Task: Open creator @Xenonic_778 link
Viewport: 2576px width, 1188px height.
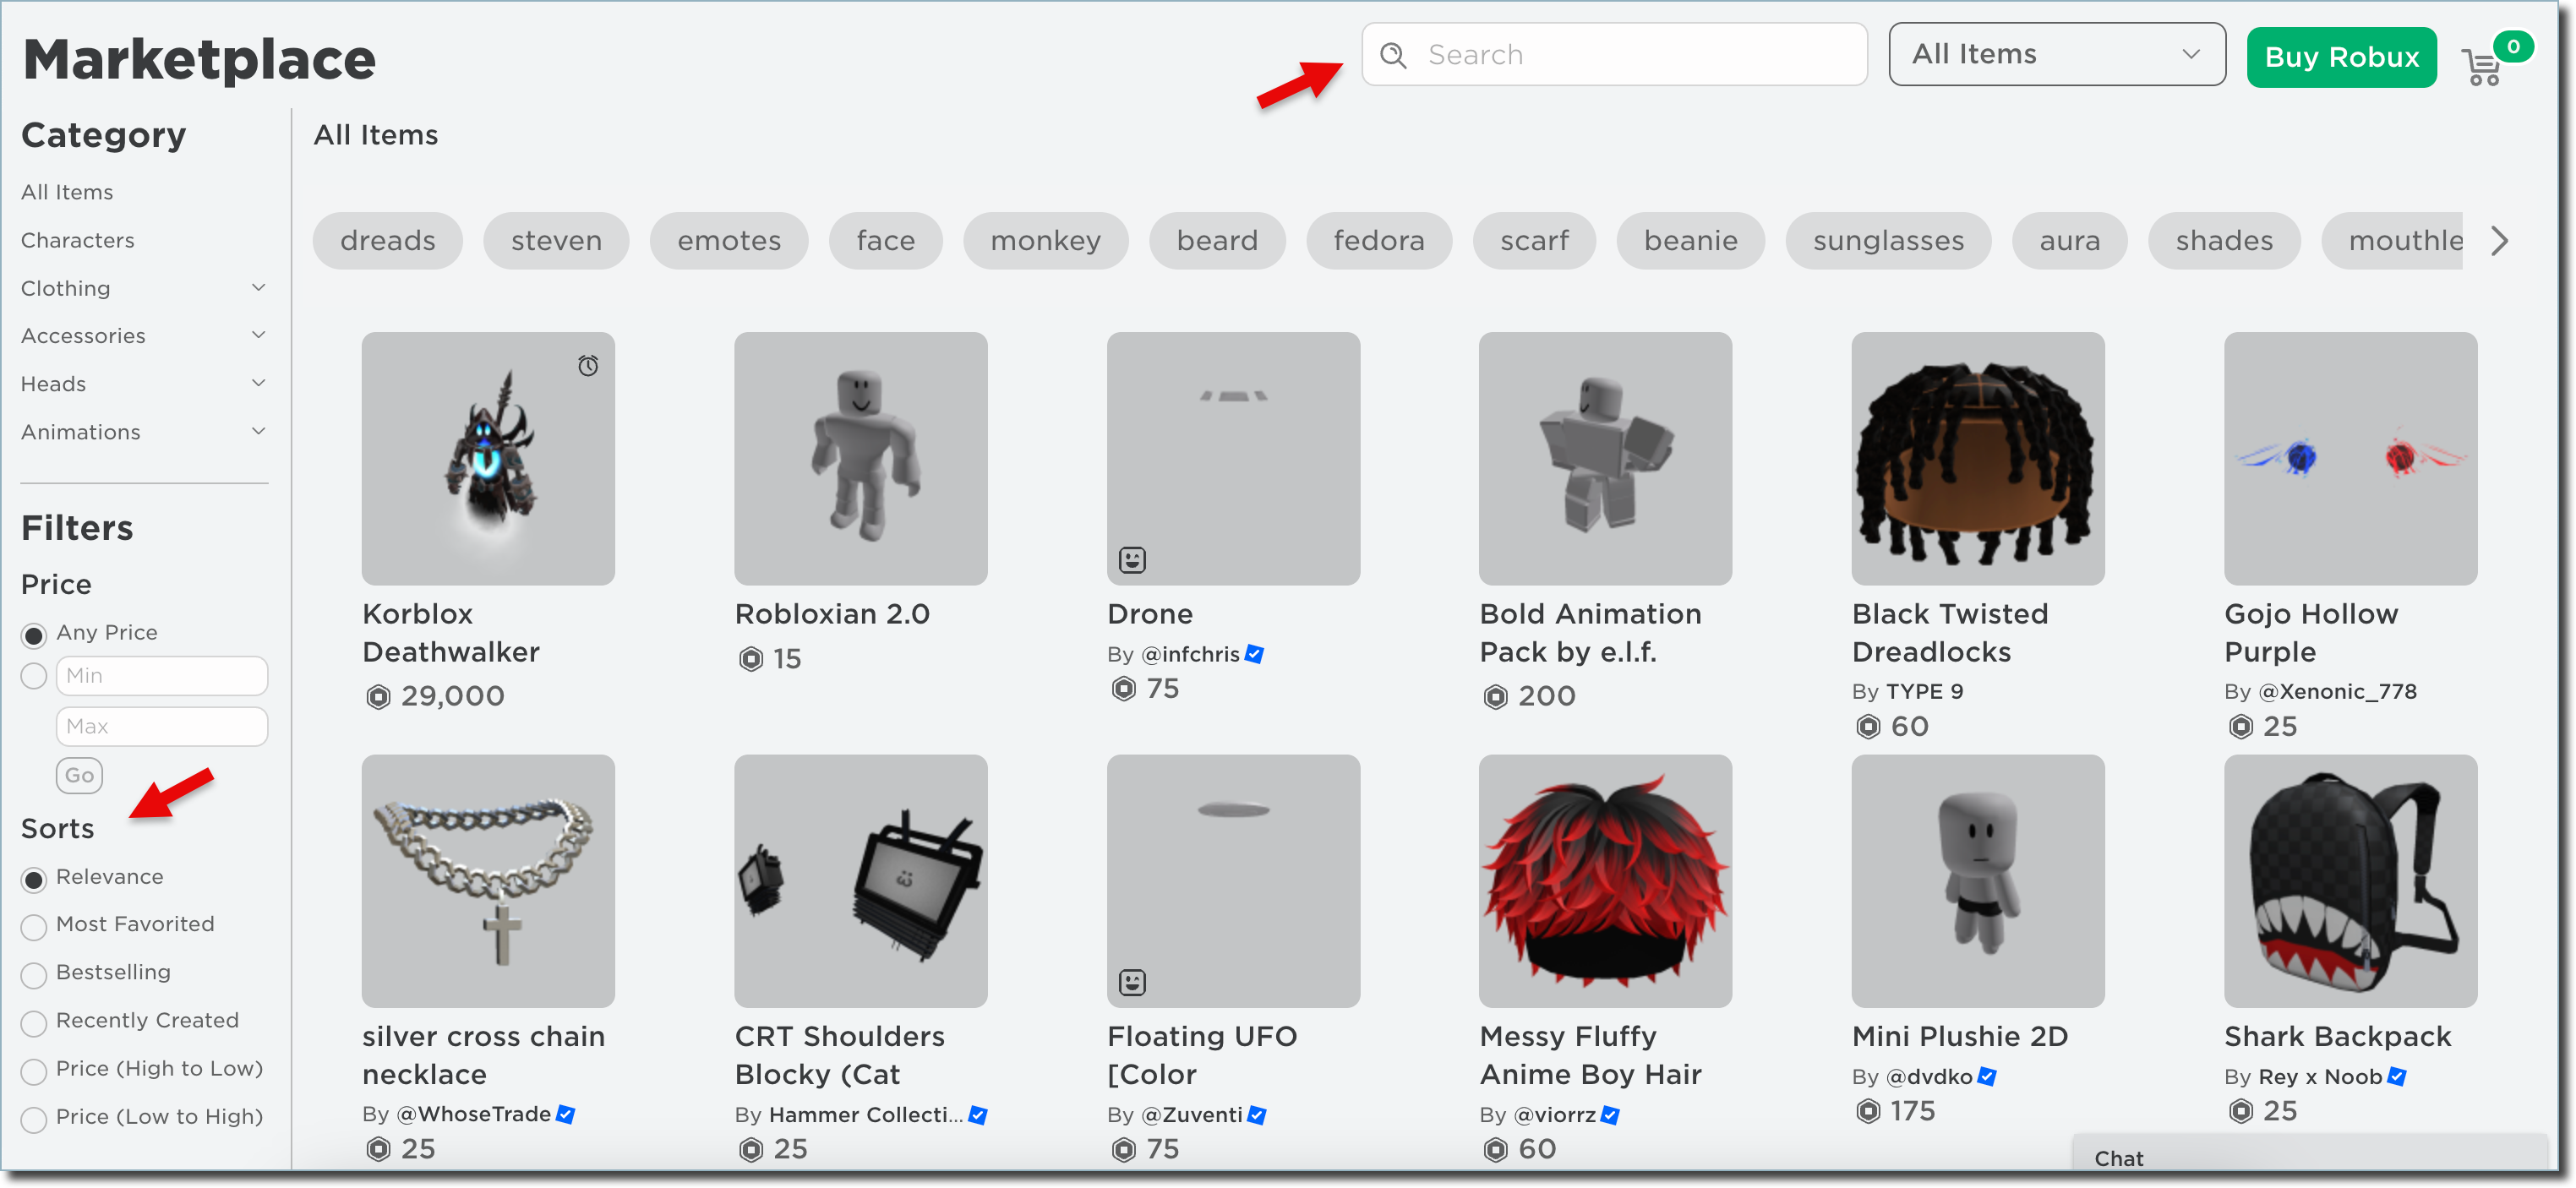Action: (2337, 691)
